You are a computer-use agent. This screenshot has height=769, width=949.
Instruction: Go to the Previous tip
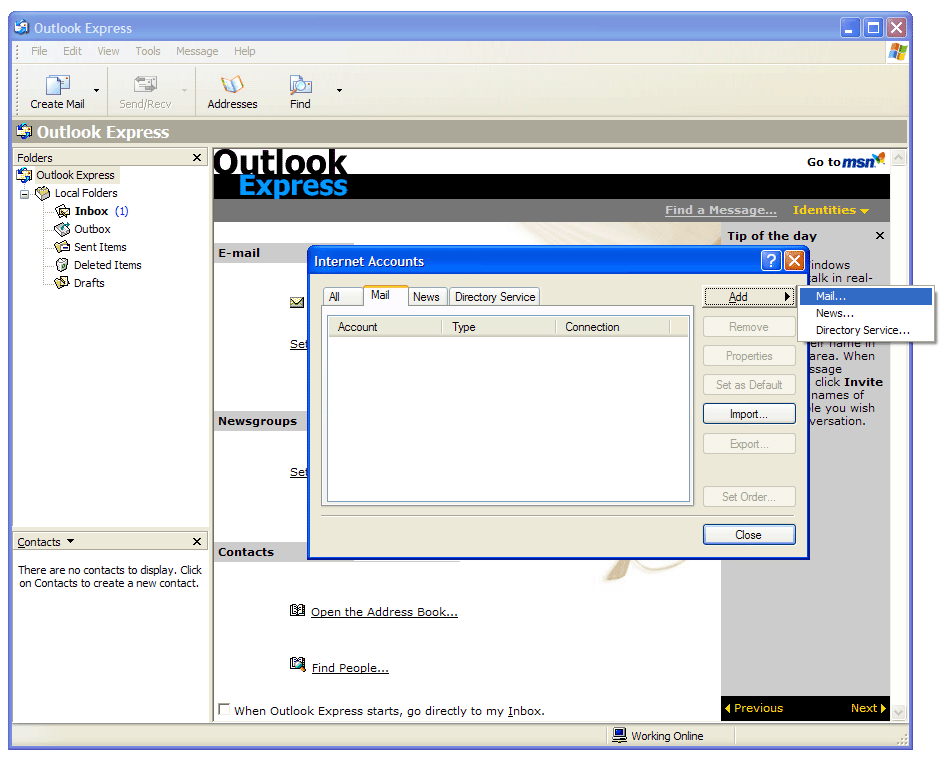(754, 708)
